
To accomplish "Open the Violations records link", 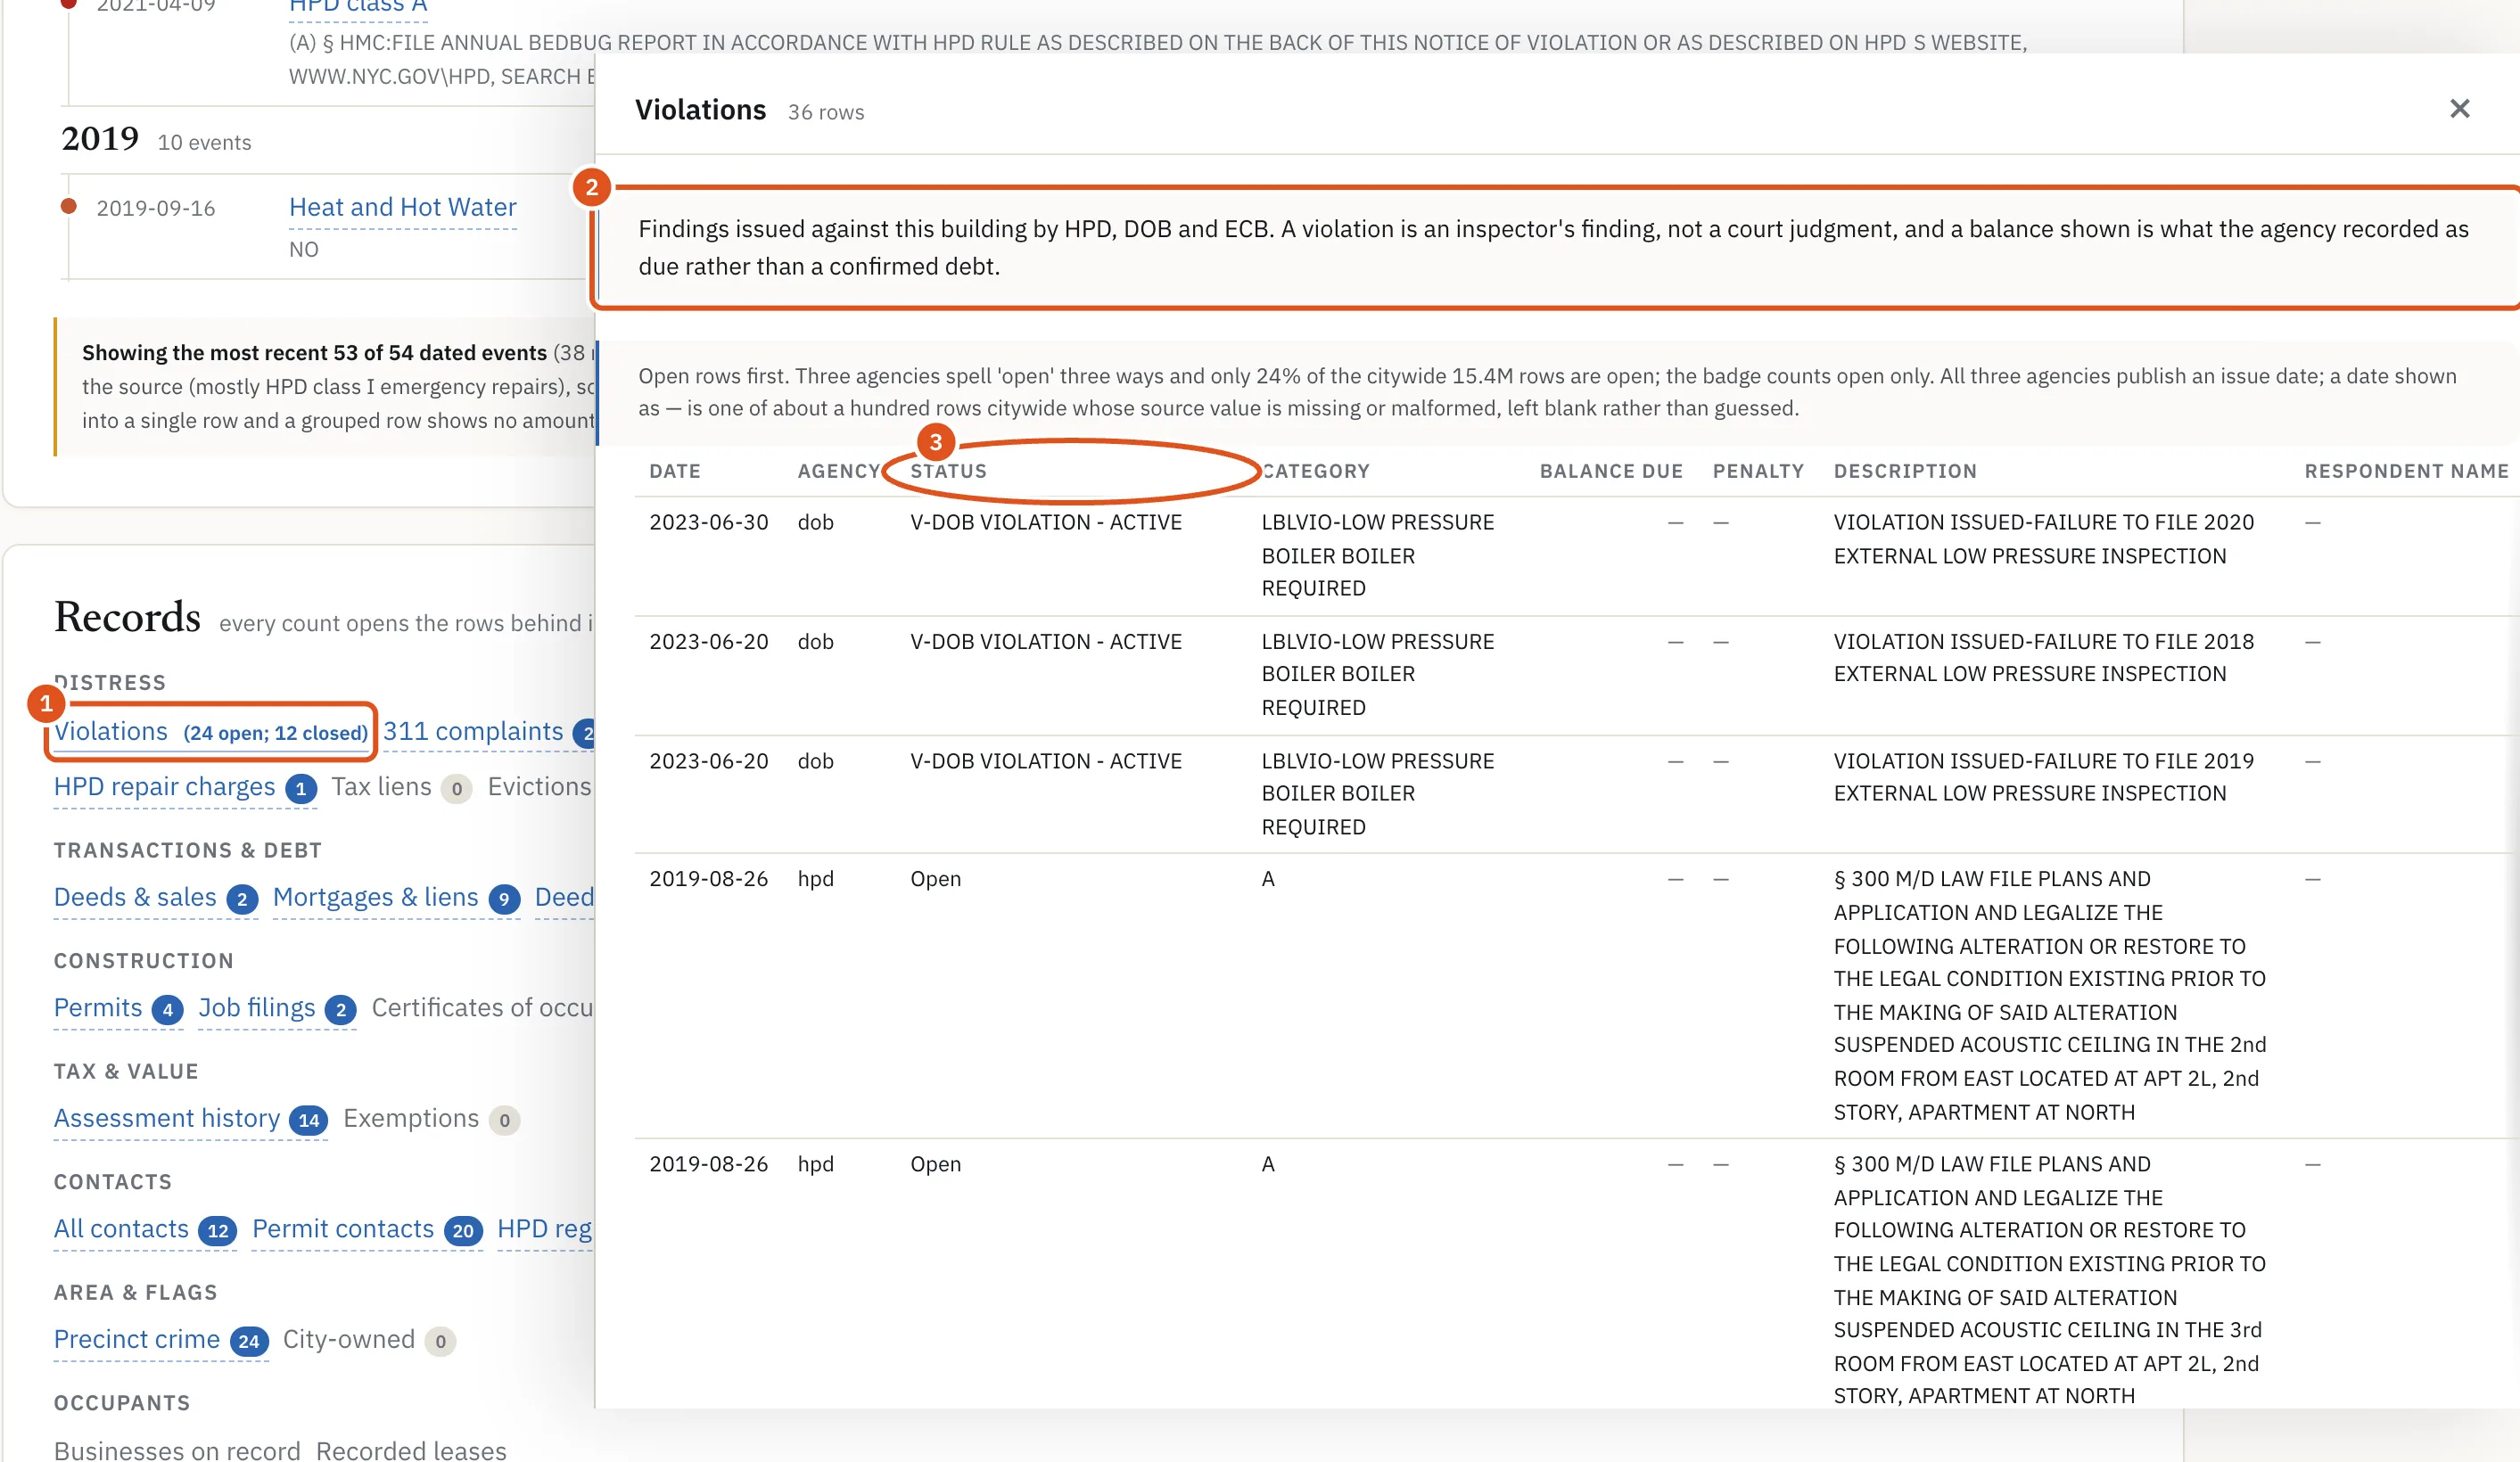I will point(211,731).
